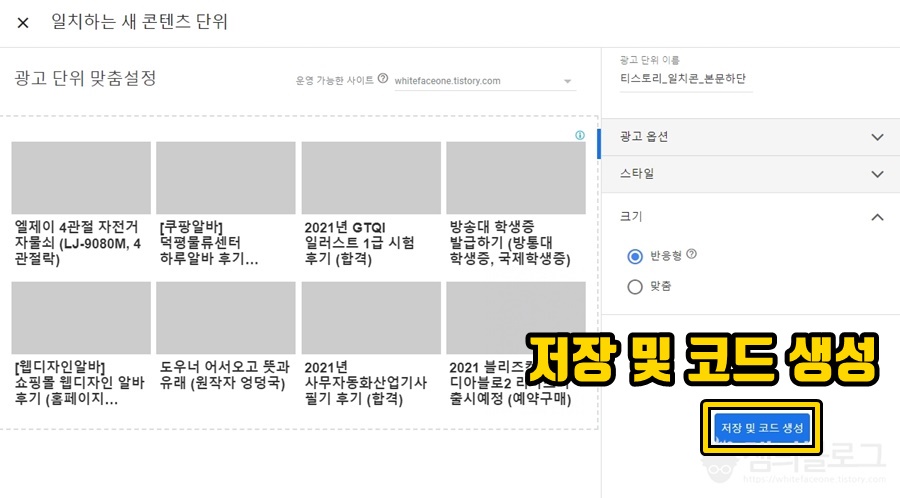The width and height of the screenshot is (900, 498).
Task: Expand the 광고 옵션 section
Action: click(x=751, y=137)
